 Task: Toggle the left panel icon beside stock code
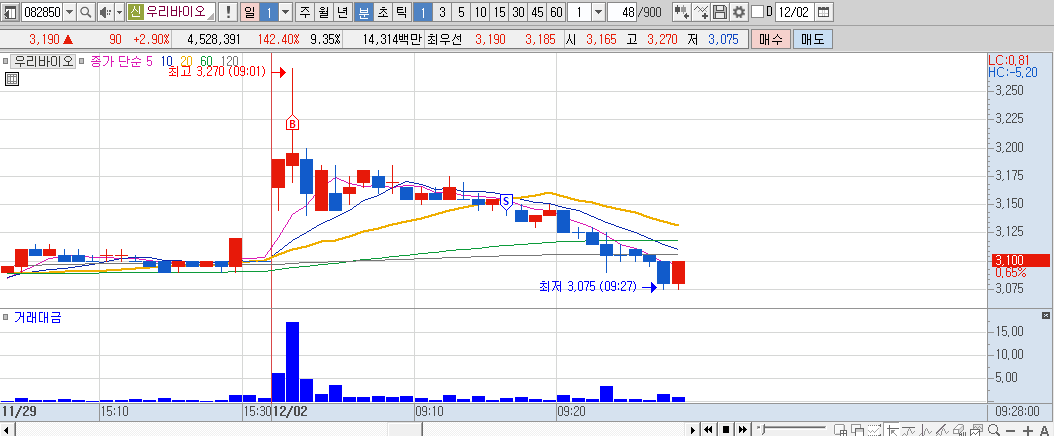10,12
